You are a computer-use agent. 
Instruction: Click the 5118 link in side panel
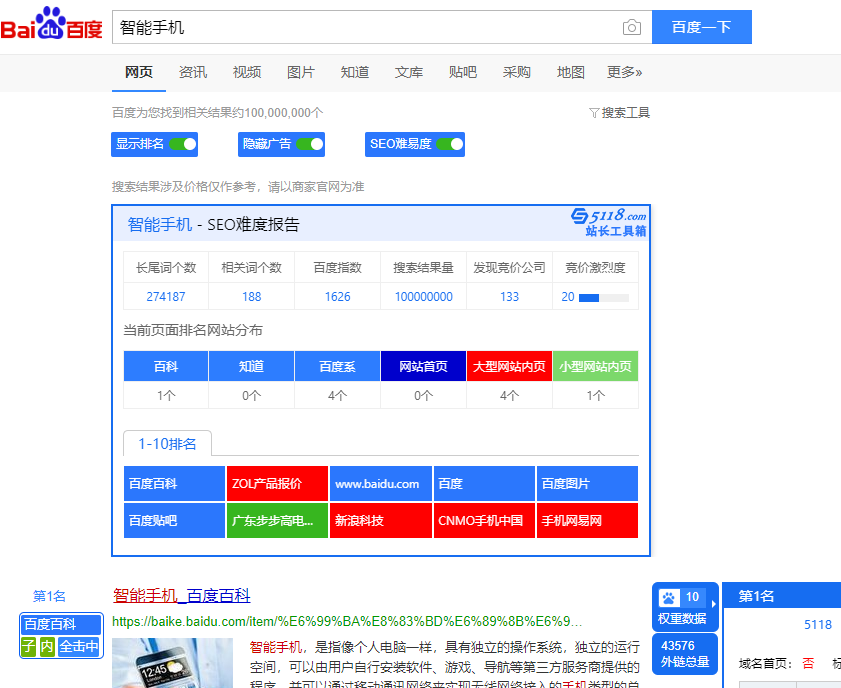[x=818, y=625]
